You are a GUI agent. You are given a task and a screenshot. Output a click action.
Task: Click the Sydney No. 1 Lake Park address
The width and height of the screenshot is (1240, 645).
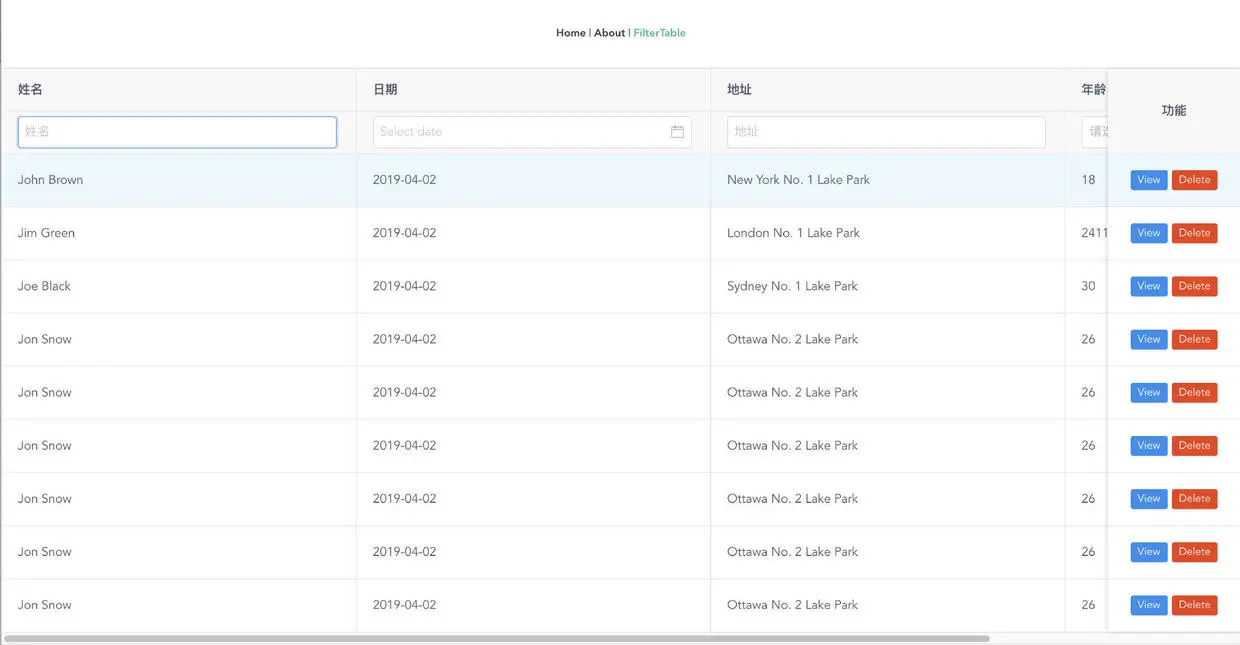click(792, 286)
